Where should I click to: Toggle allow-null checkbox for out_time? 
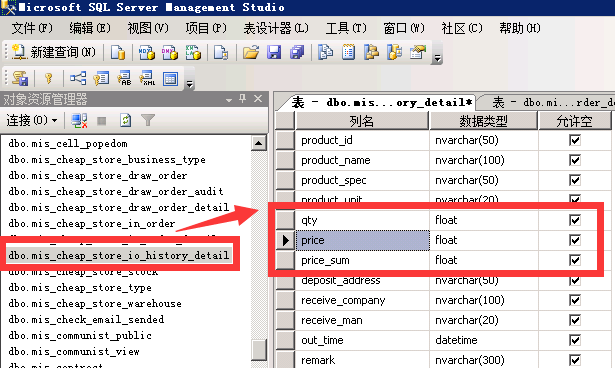(x=575, y=340)
